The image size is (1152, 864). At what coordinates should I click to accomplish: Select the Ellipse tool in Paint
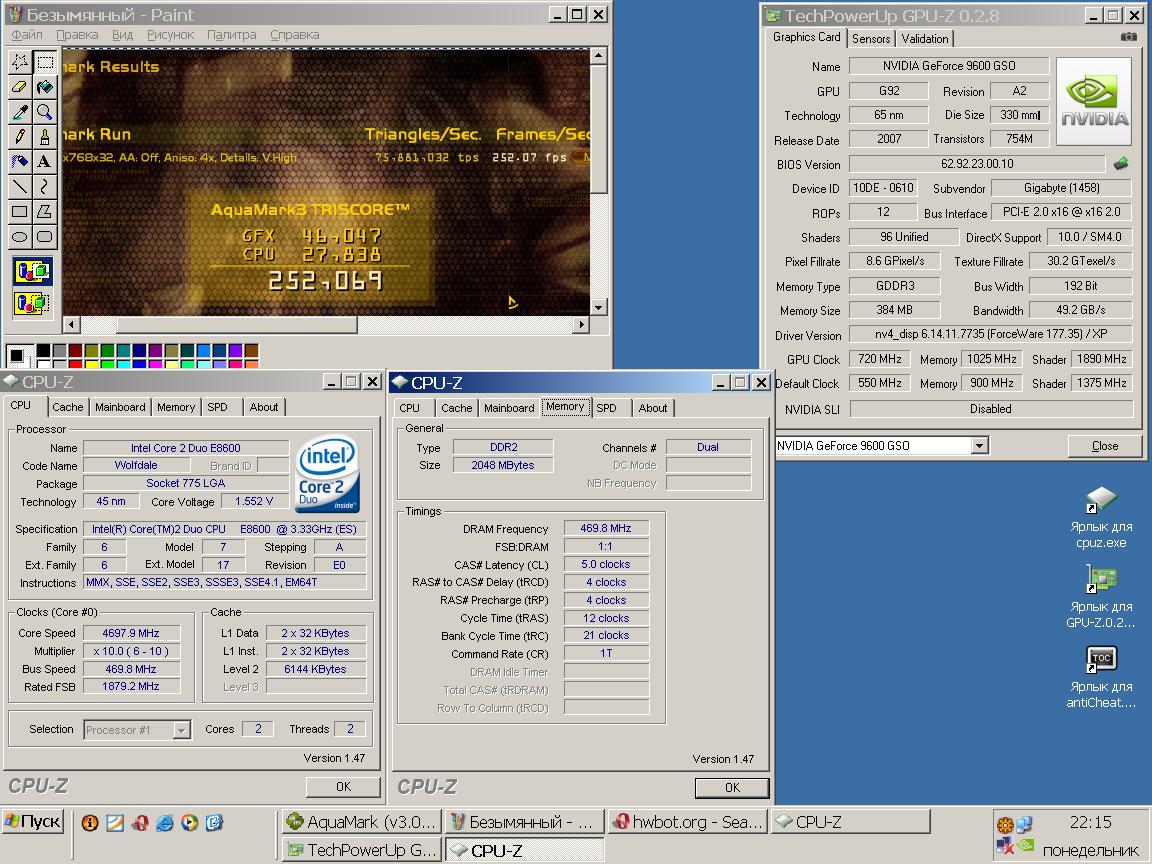click(20, 237)
